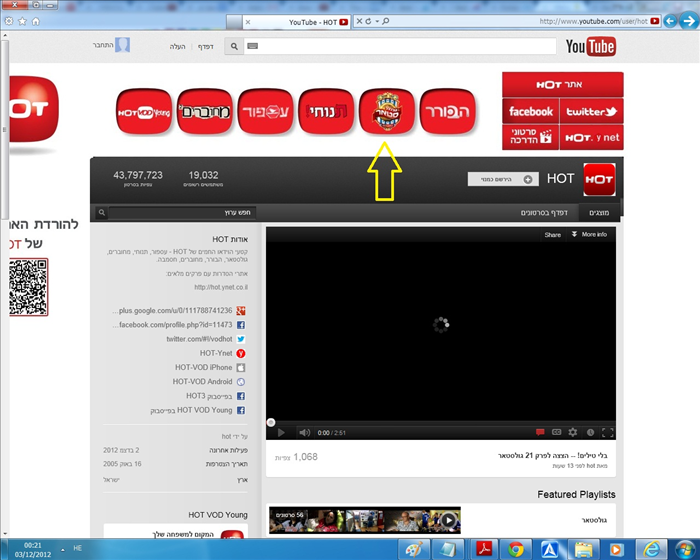
Task: Click the user avatar icon next to sign in
Action: click(x=122, y=45)
